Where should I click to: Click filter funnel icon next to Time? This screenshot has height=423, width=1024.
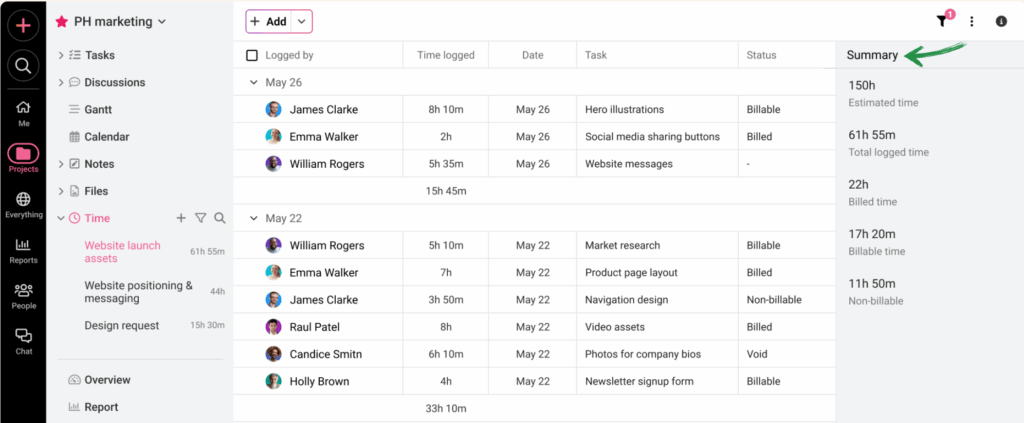click(x=200, y=218)
